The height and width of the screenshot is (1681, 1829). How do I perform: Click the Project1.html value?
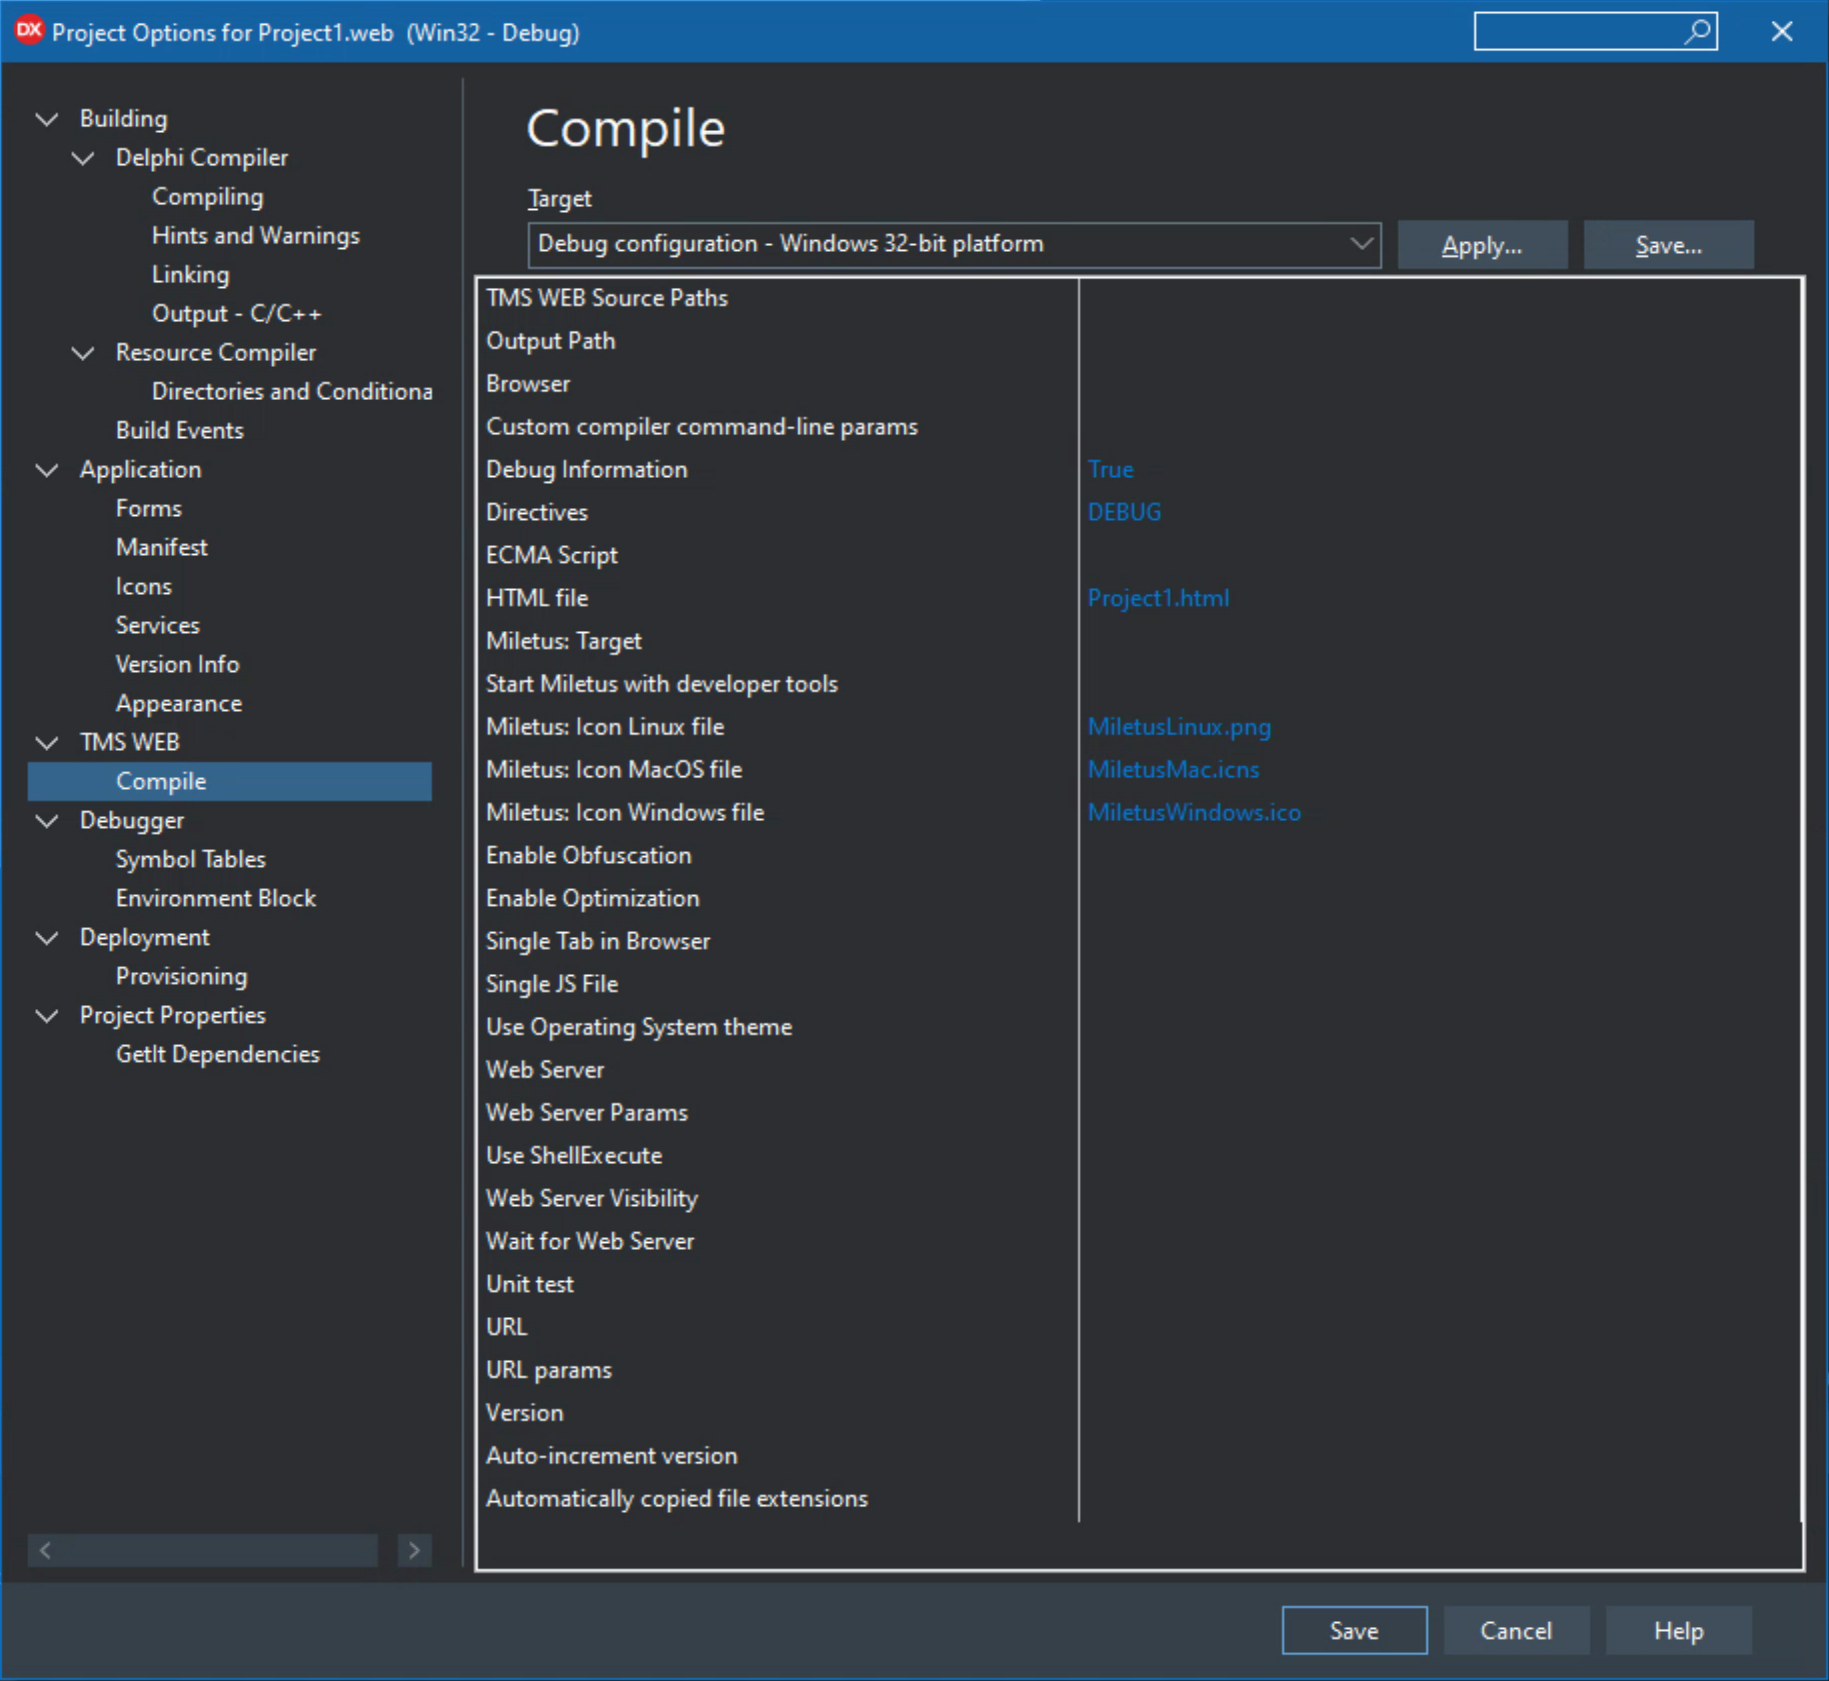pyautogui.click(x=1159, y=599)
